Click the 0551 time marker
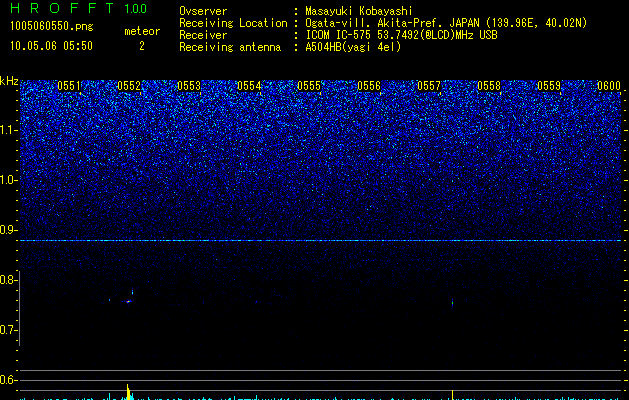 tap(69, 86)
